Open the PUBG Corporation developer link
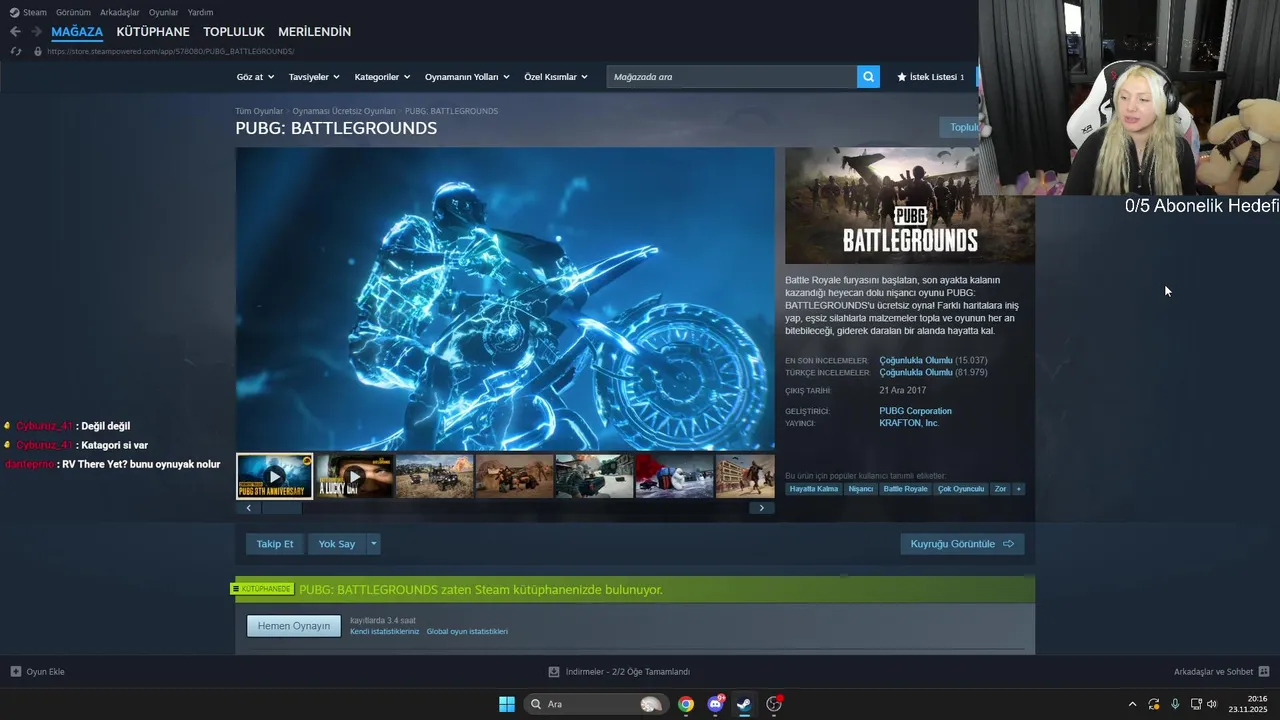Viewport: 1280px width, 720px height. click(x=915, y=411)
